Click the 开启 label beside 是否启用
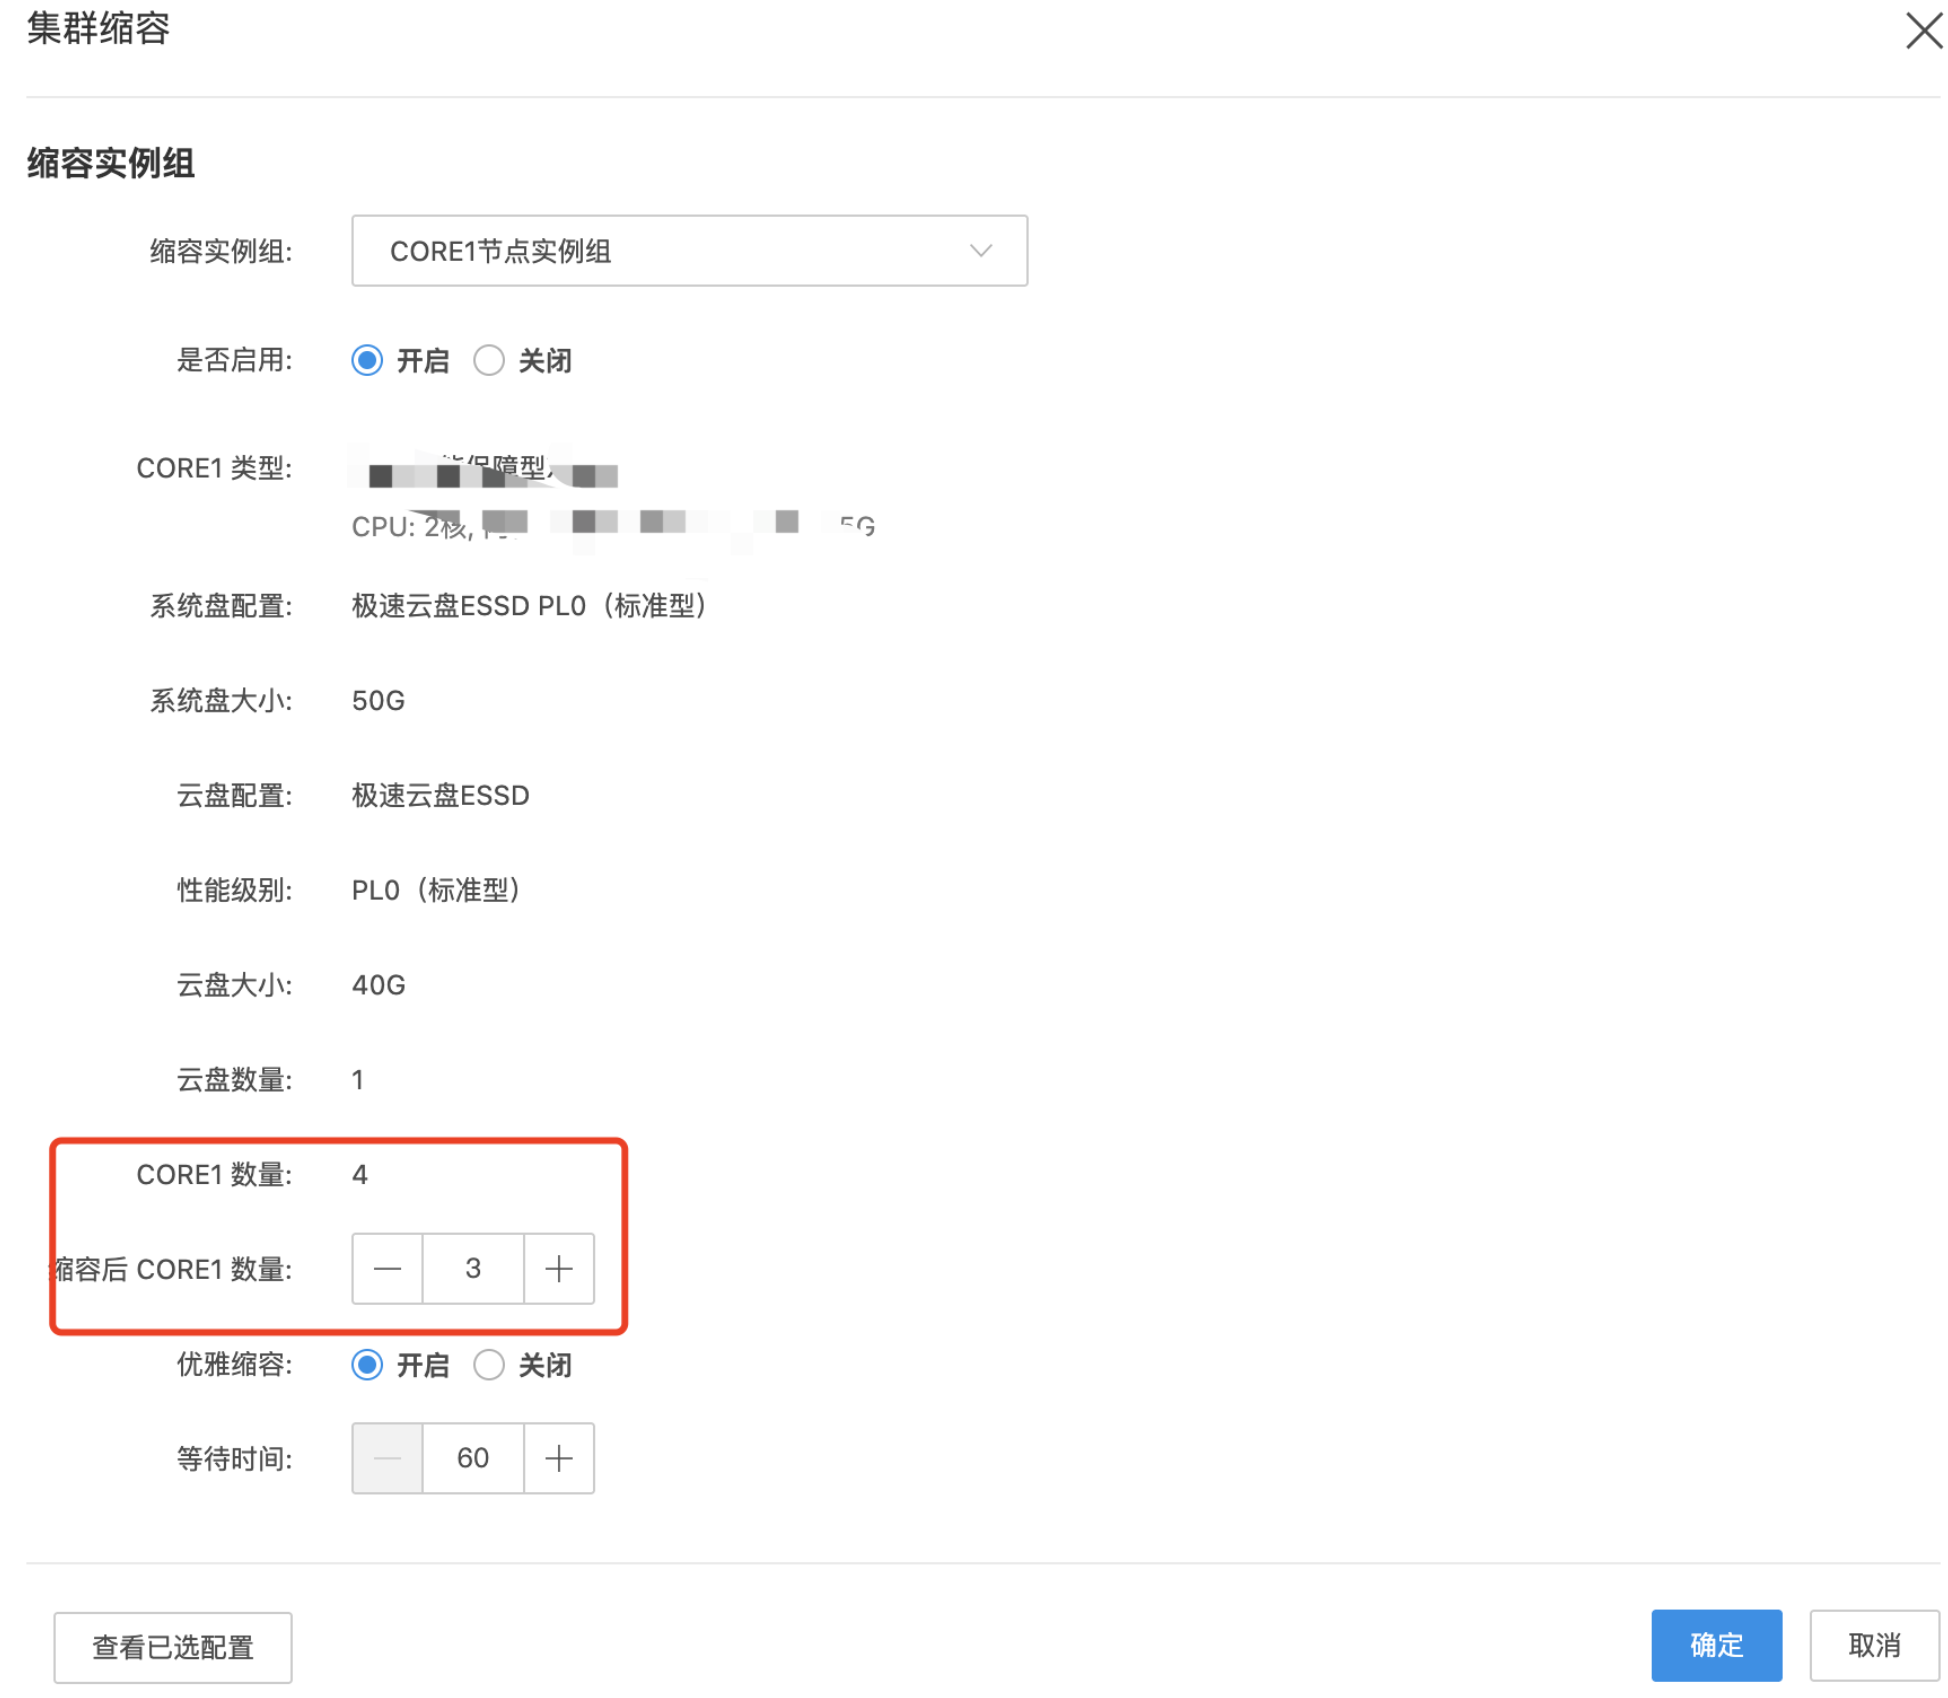1948x1698 pixels. click(423, 360)
